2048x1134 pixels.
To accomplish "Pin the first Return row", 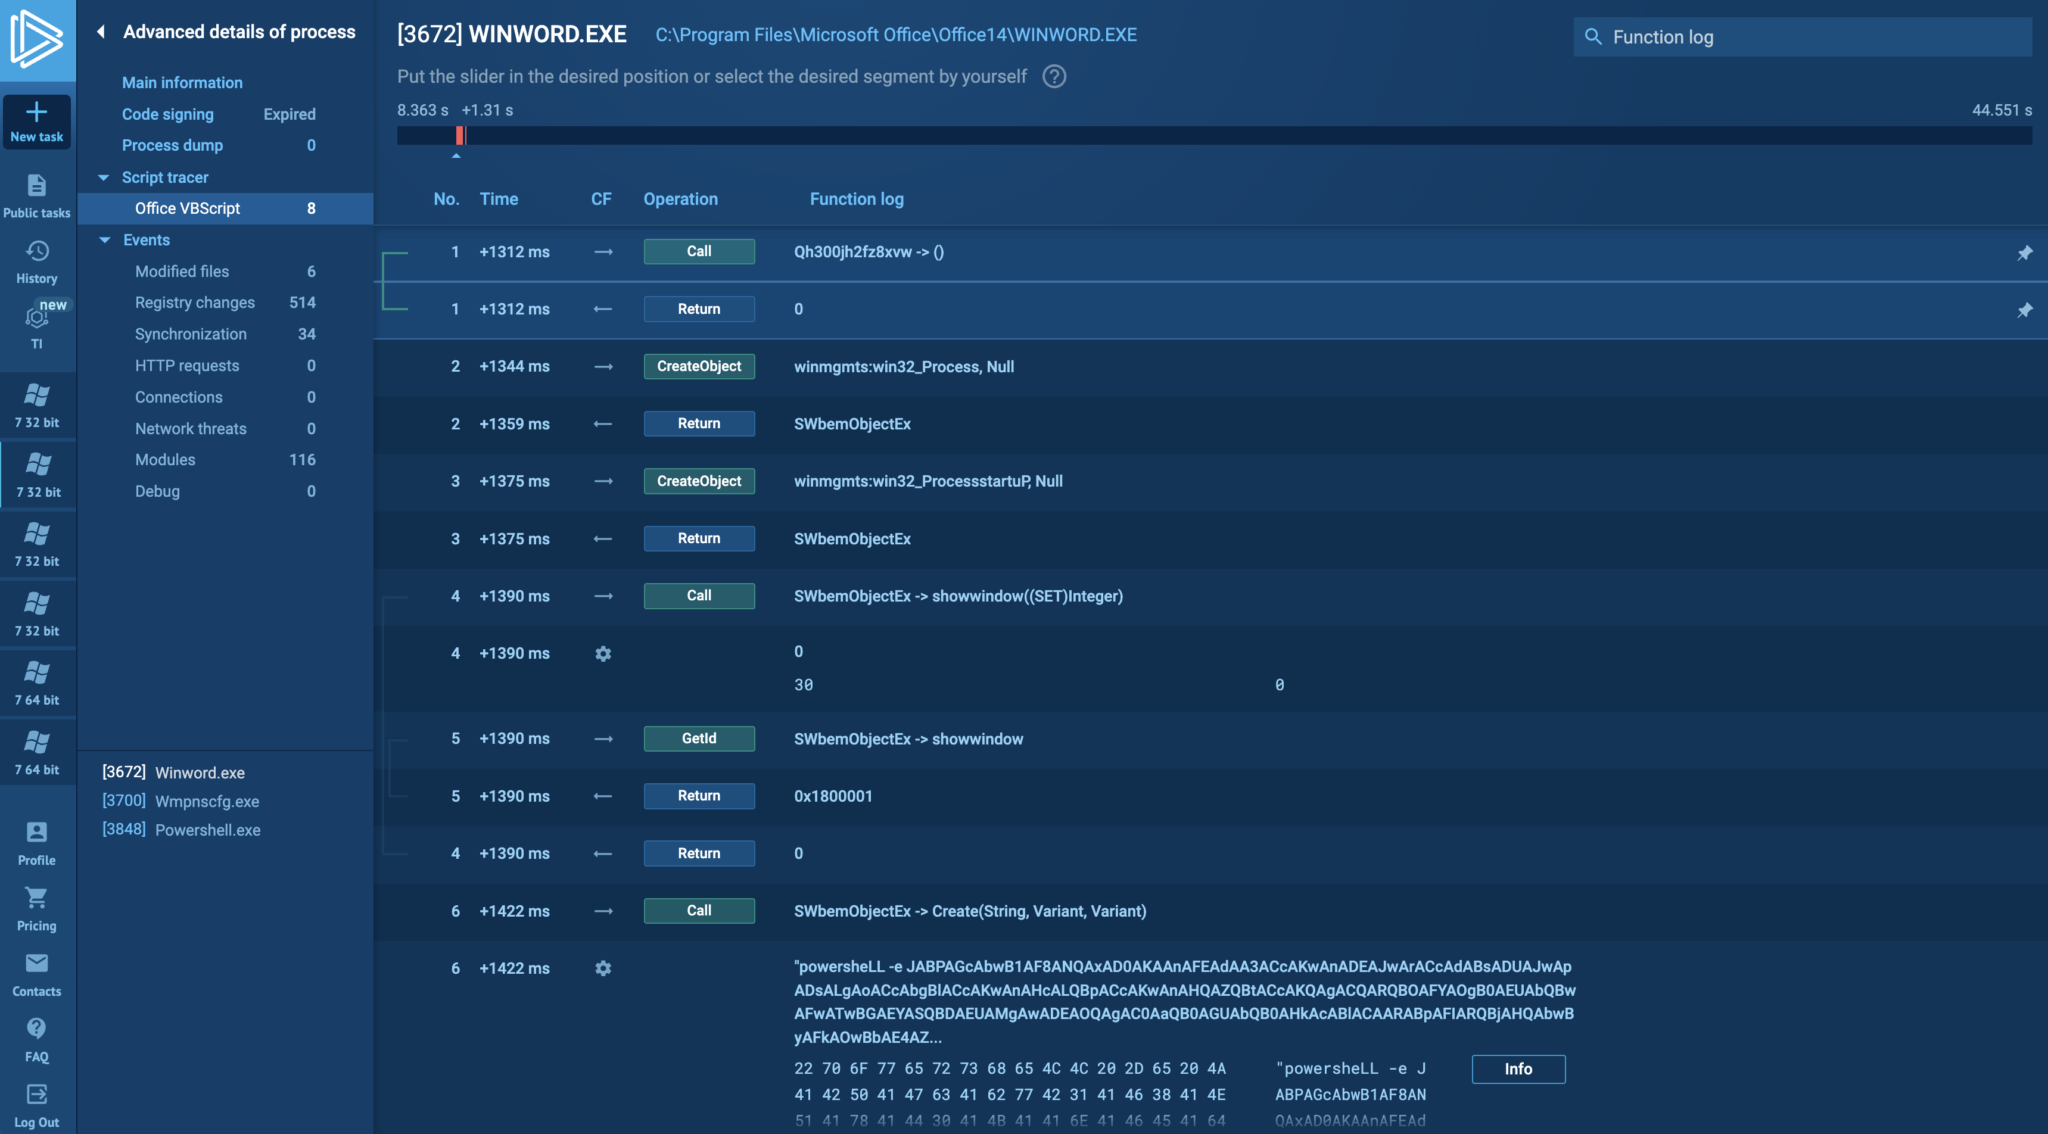I will pos(2024,310).
